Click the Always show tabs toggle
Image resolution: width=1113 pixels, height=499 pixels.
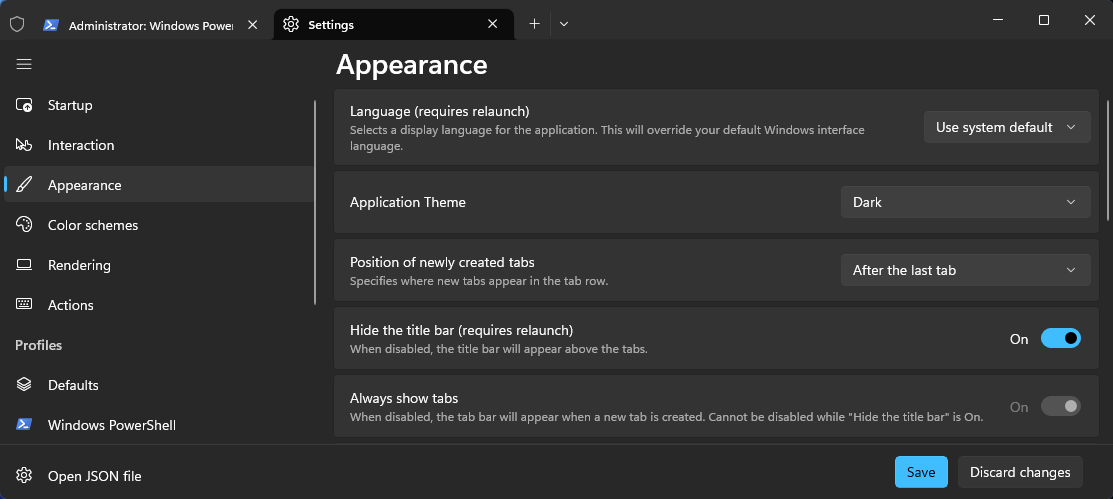click(1060, 407)
